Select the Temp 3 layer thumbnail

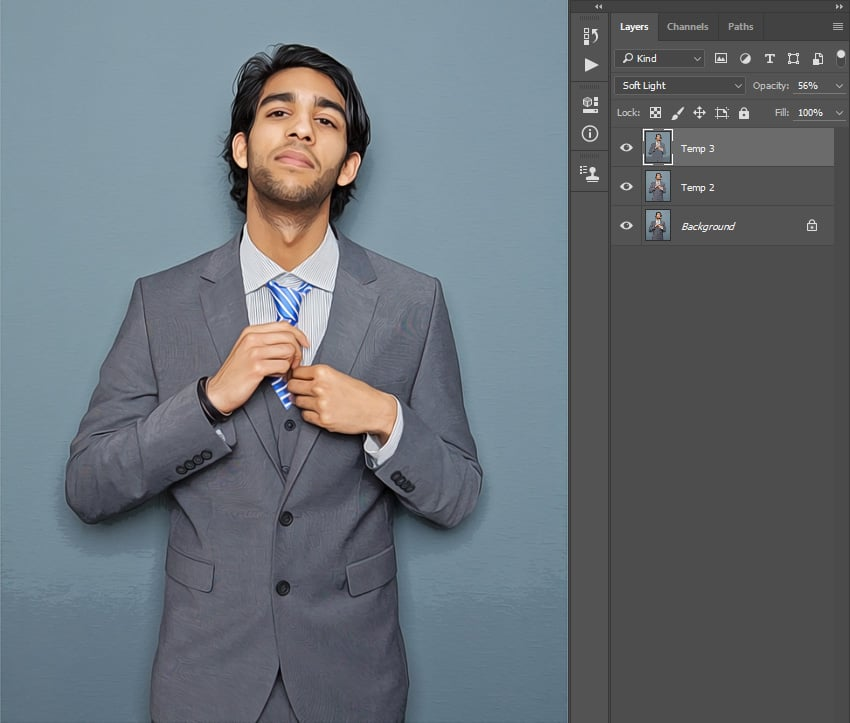pos(658,147)
